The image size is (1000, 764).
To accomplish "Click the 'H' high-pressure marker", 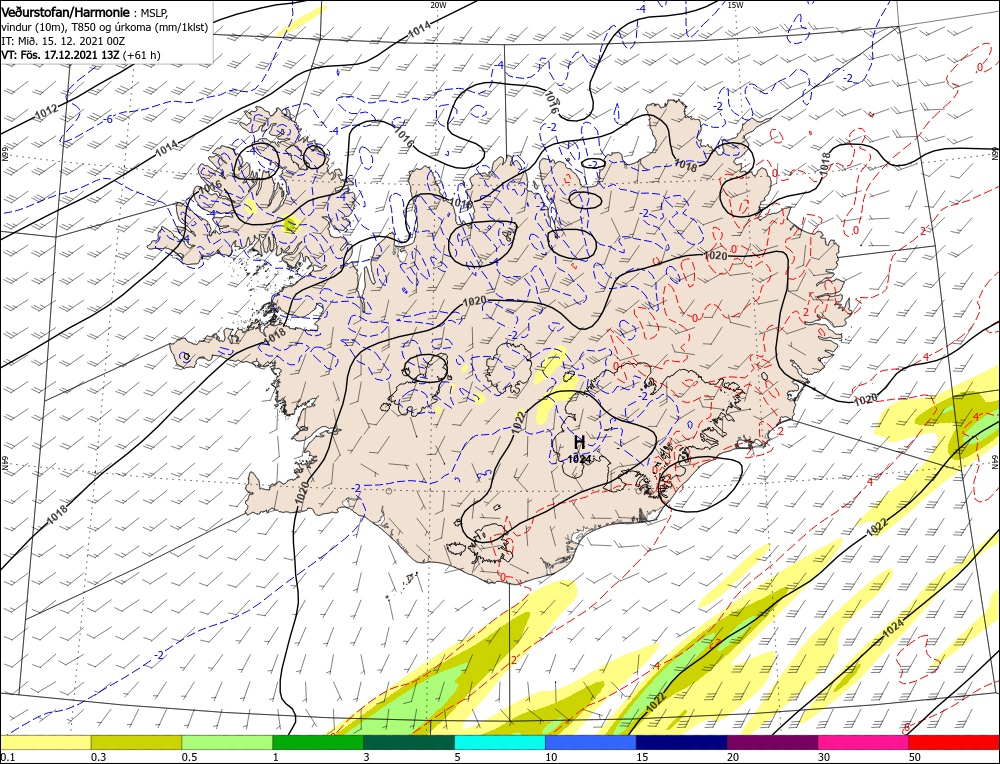I will (579, 442).
